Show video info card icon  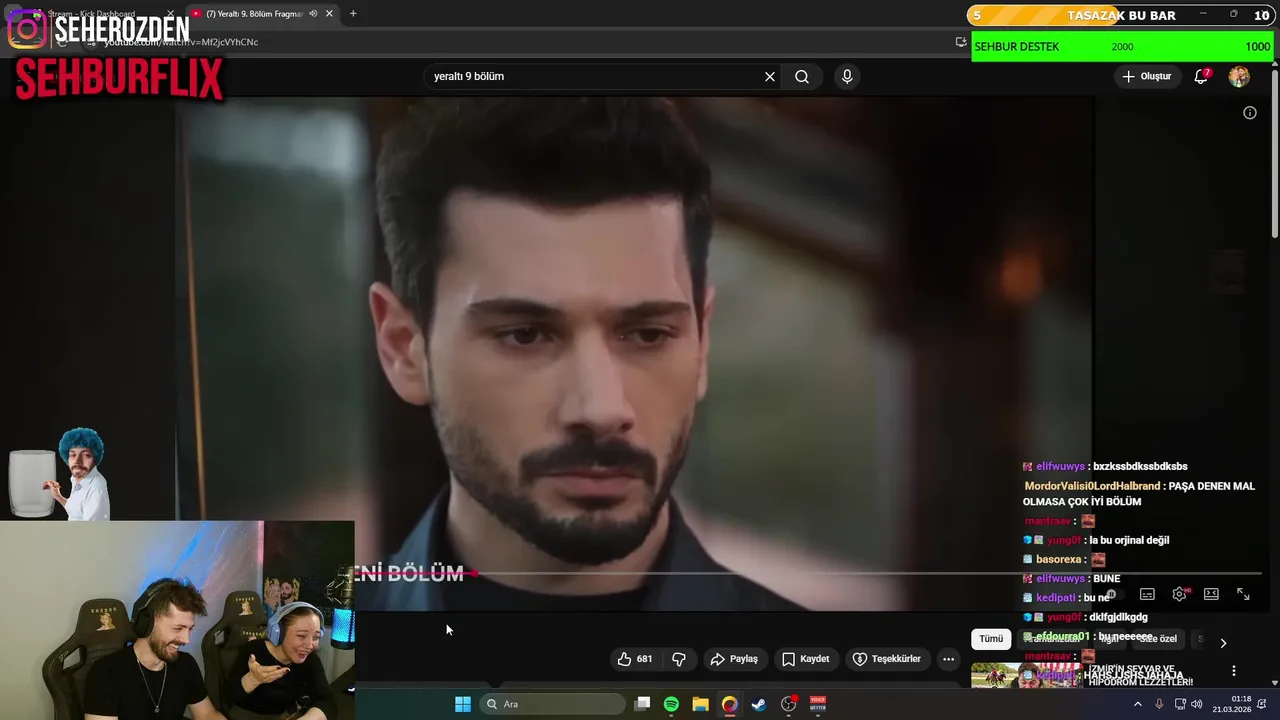point(1250,113)
